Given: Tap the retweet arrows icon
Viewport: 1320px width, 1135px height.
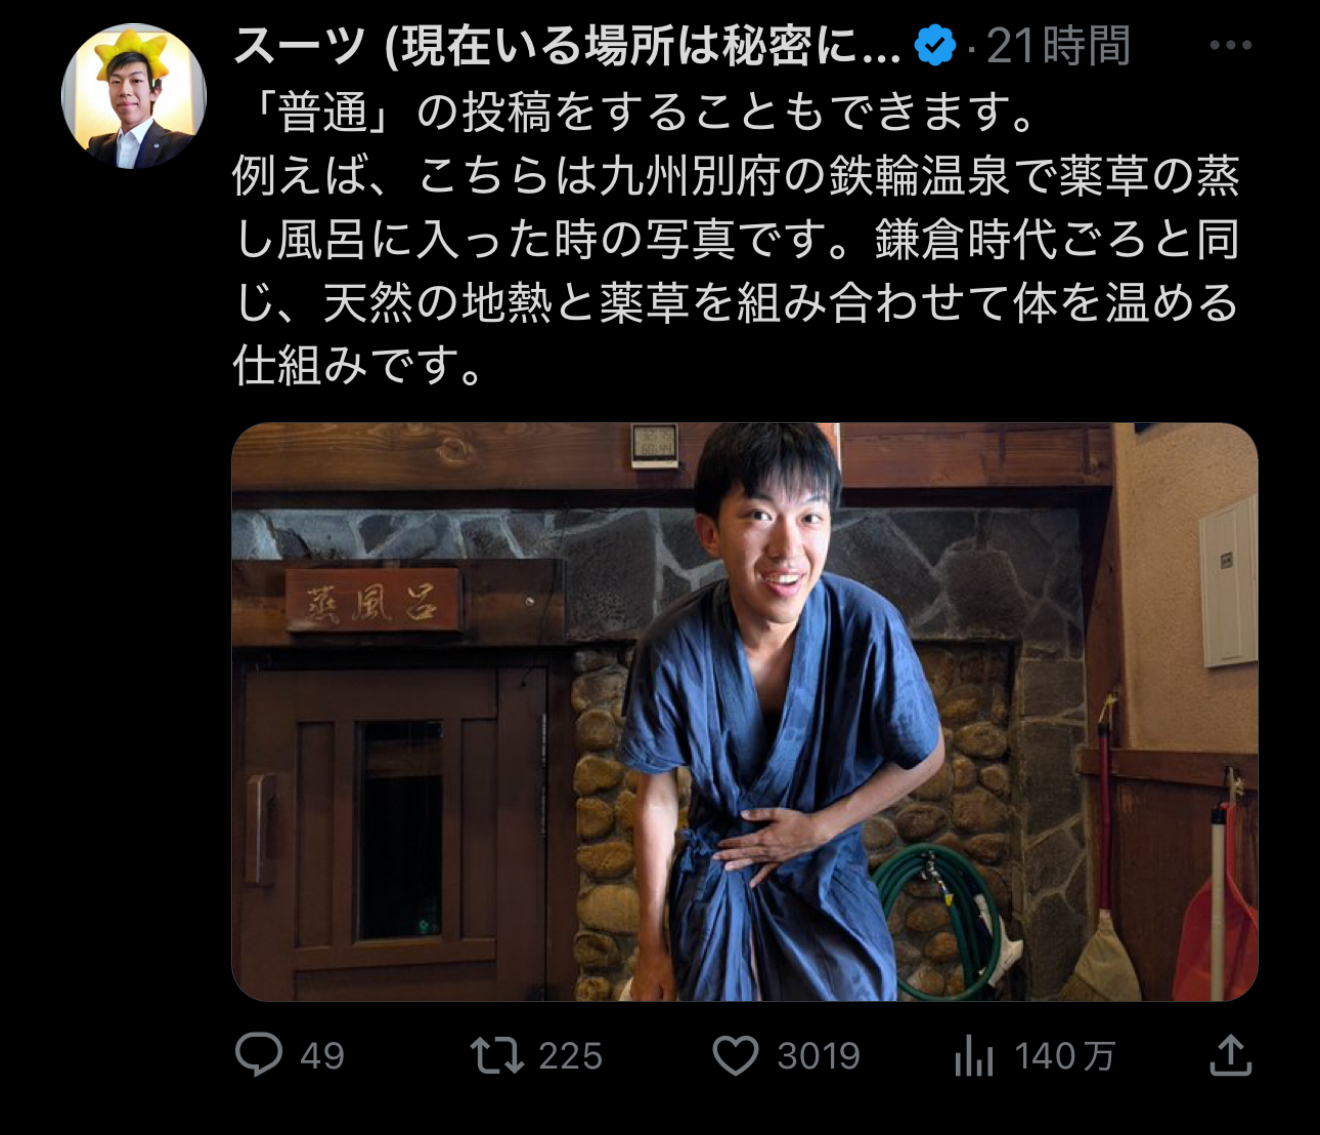Looking at the screenshot, I should tap(497, 1055).
